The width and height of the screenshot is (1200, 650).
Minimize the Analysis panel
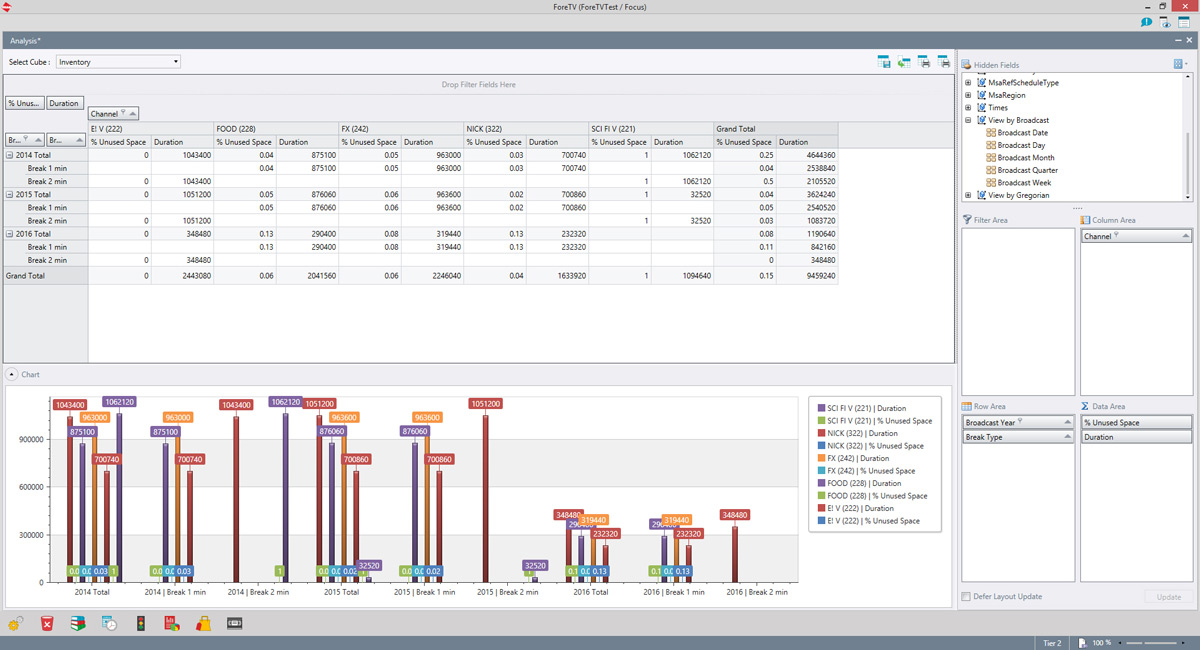1176,40
